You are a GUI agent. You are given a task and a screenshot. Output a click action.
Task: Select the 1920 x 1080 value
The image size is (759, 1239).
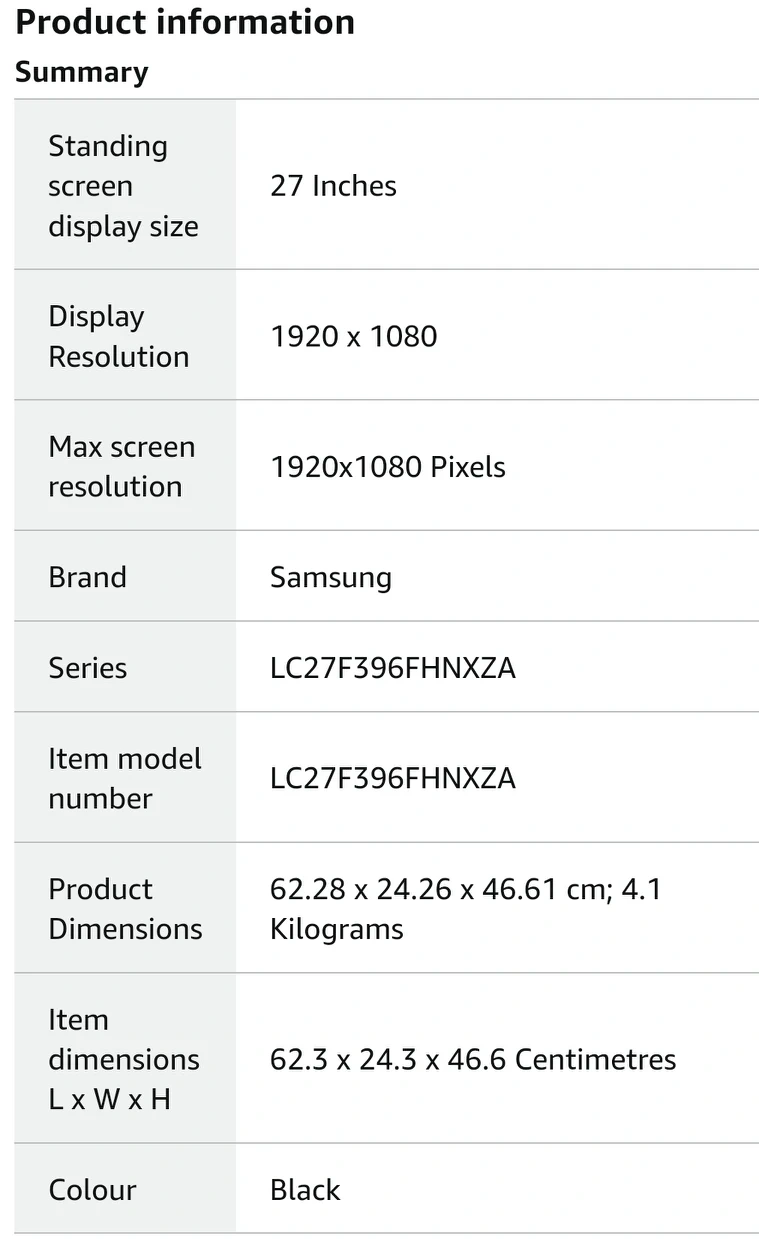click(x=354, y=336)
